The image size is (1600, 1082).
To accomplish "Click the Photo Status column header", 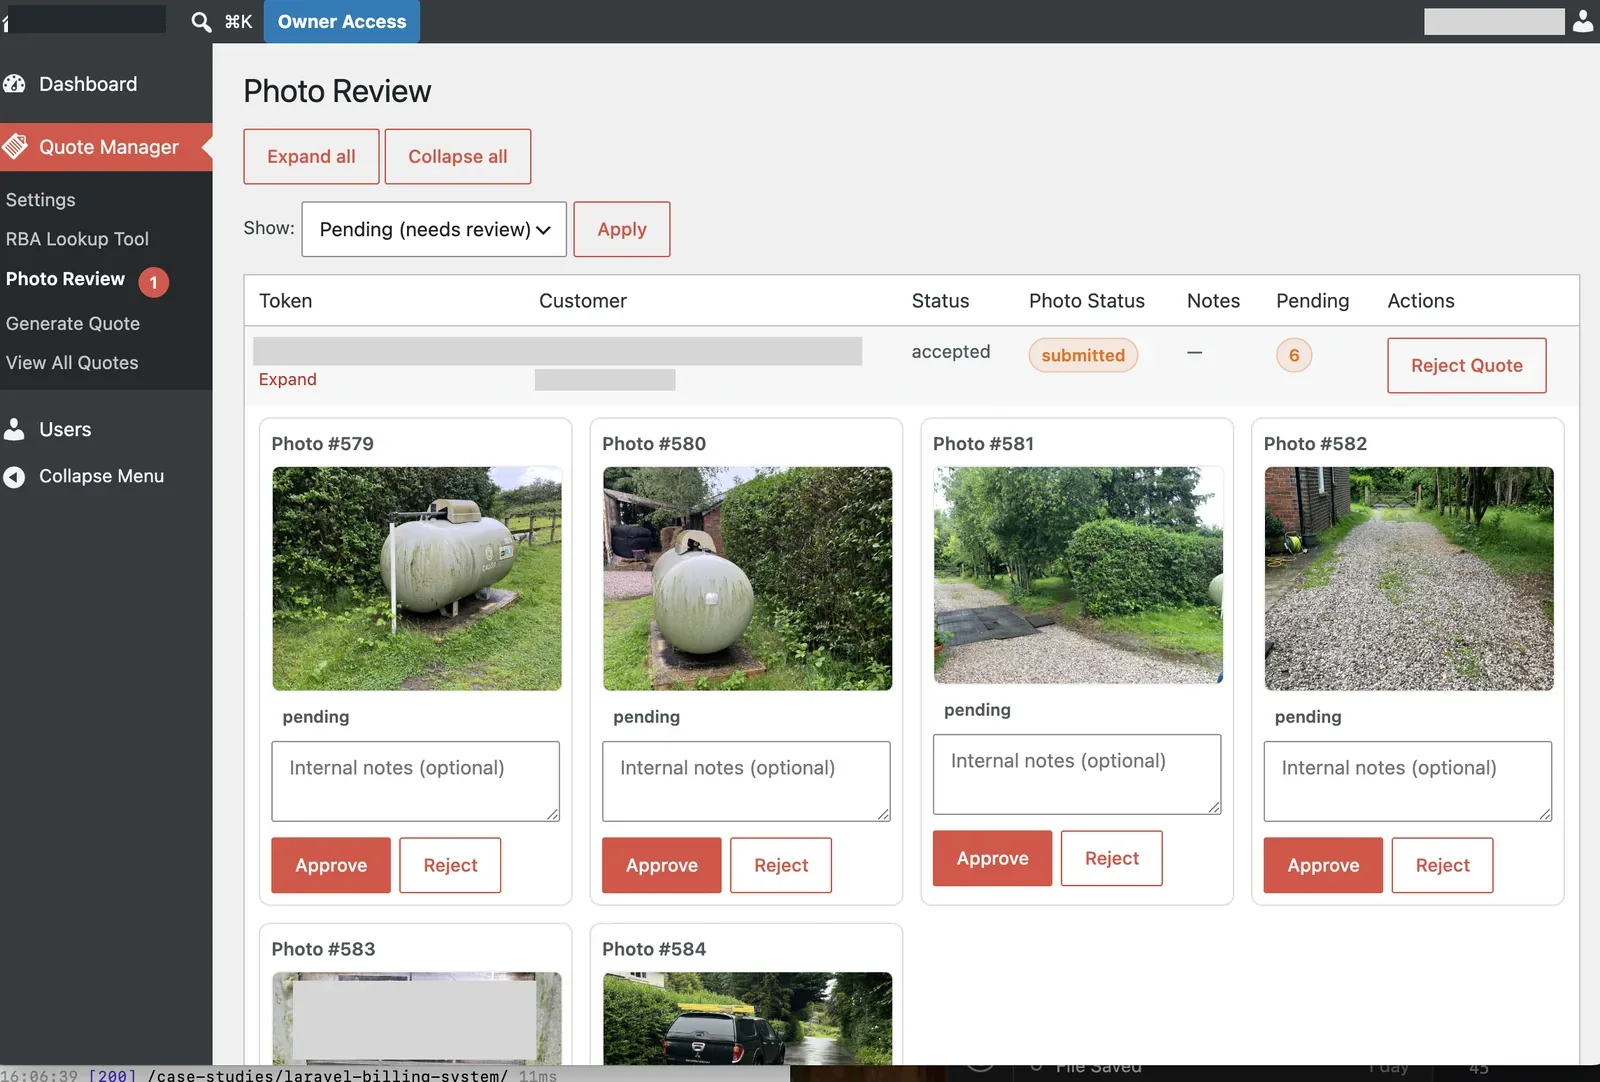I will tap(1087, 301).
